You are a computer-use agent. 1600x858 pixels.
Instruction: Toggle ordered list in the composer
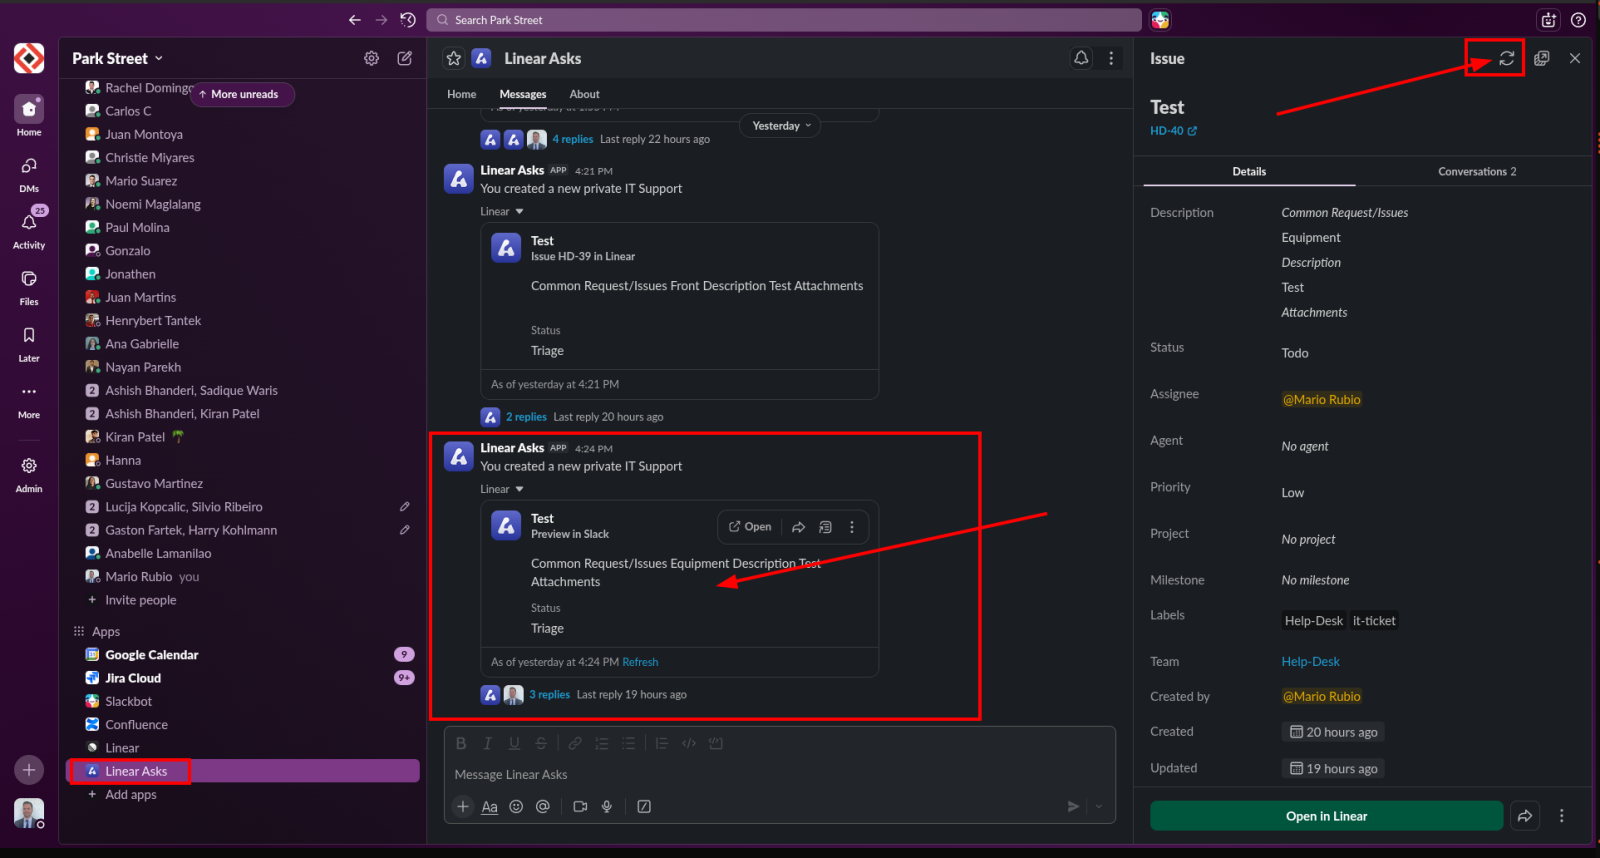point(602,743)
